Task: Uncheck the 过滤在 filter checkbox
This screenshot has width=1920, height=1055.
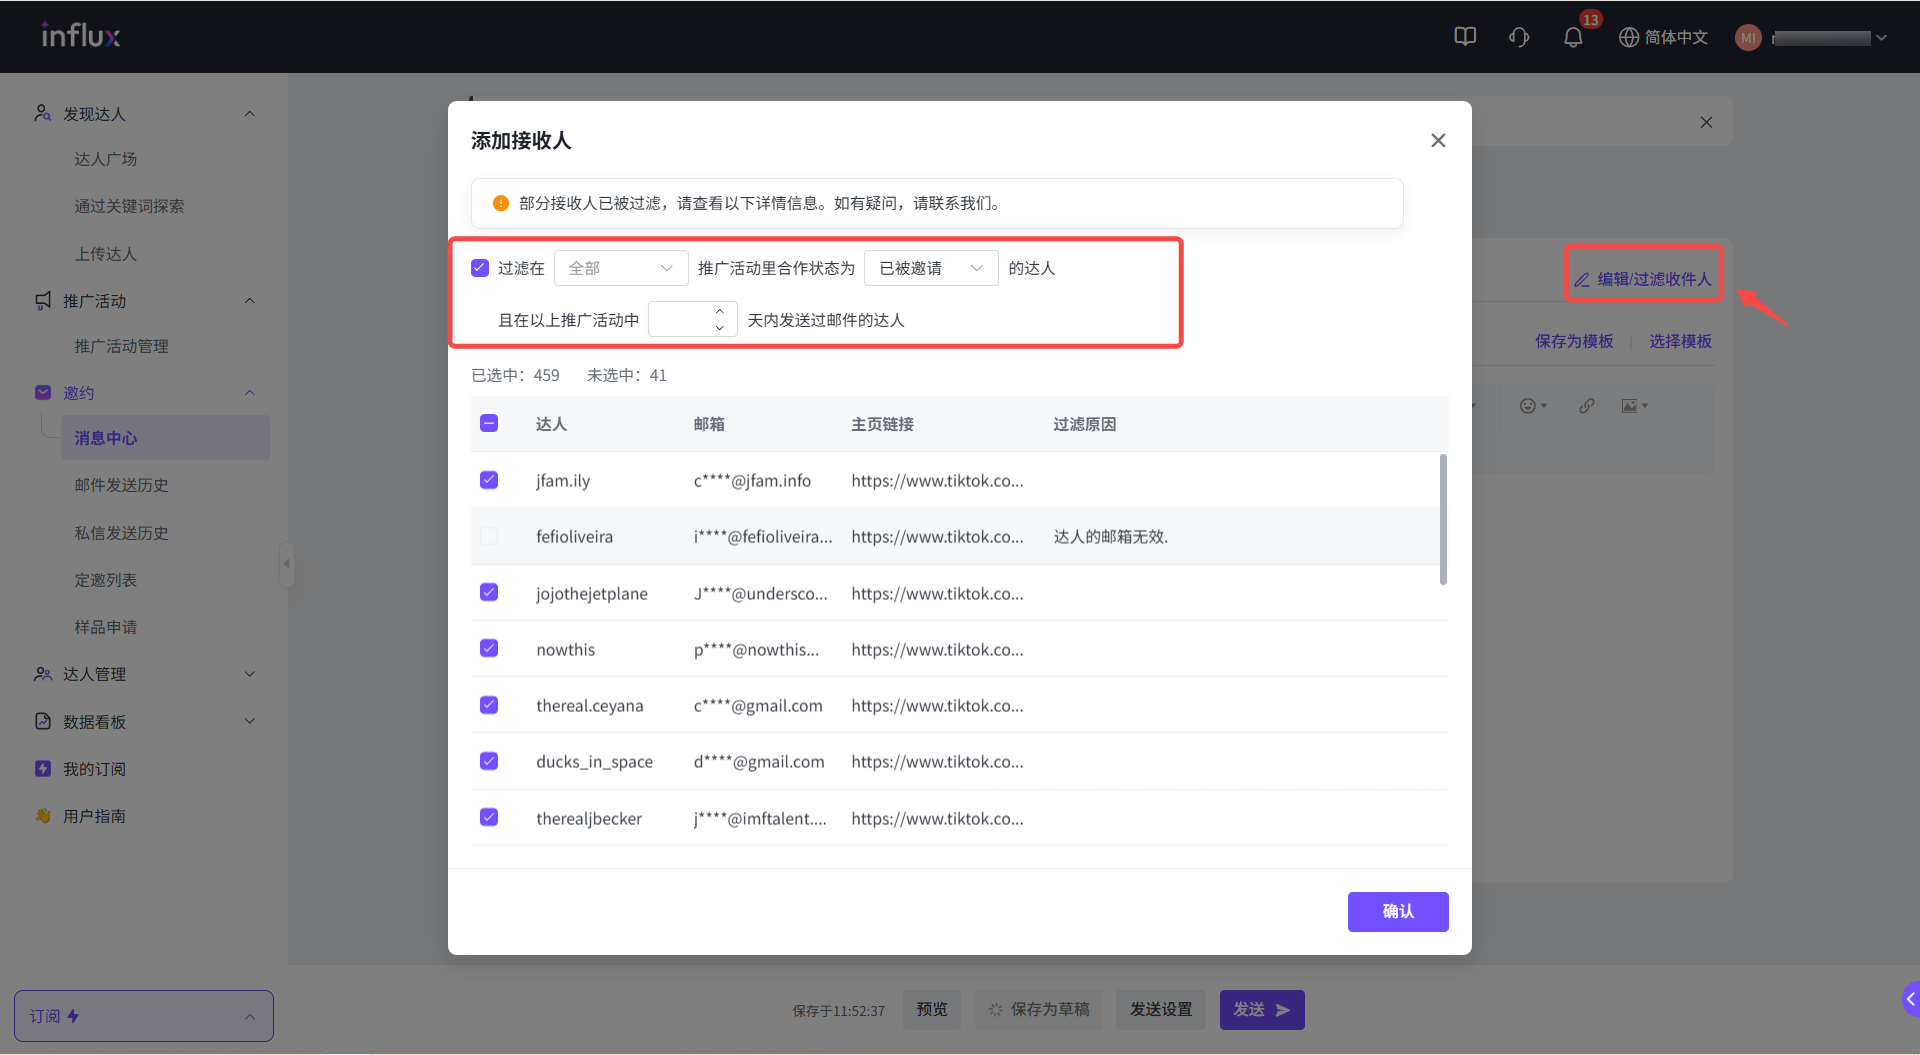Action: [480, 268]
